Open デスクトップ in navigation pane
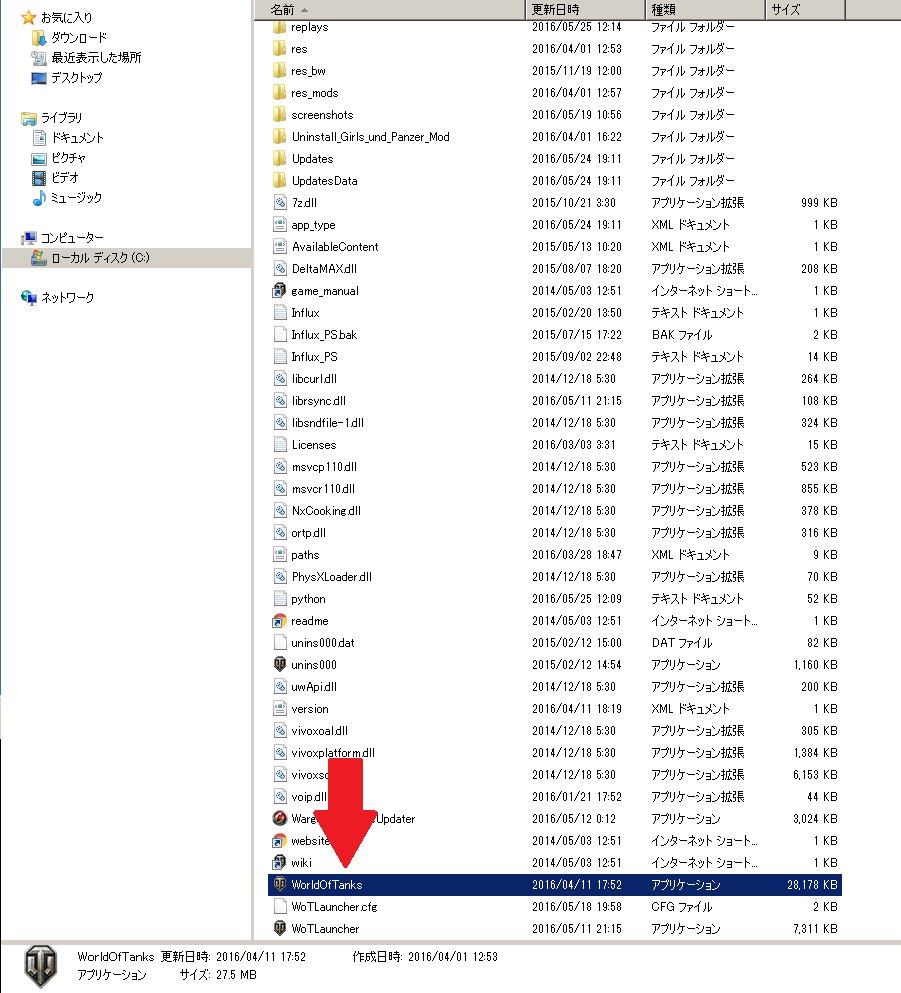 [76, 78]
